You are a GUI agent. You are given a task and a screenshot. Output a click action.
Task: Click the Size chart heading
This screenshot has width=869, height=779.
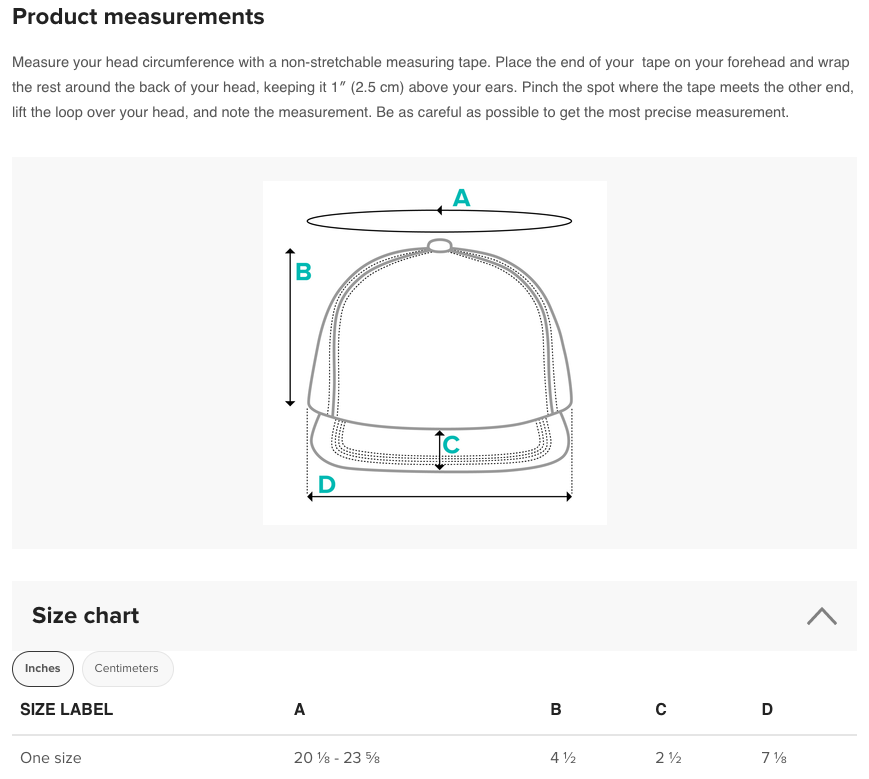point(85,616)
